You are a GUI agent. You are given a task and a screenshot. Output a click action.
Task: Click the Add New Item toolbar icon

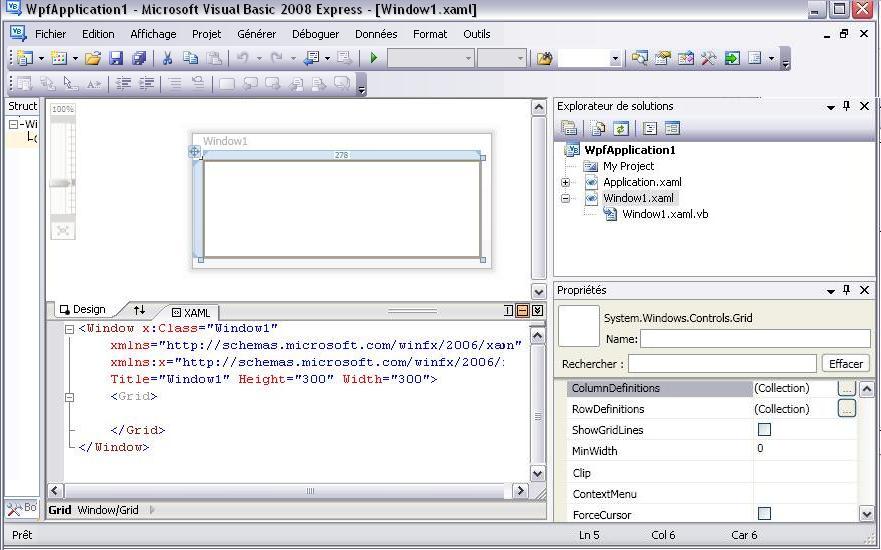tap(59, 58)
